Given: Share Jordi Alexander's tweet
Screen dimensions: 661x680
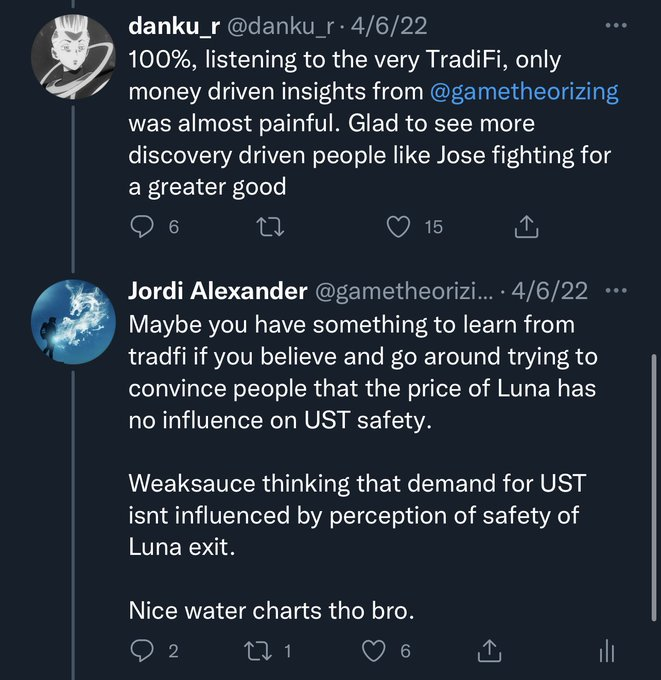Looking at the screenshot, I should [489, 651].
